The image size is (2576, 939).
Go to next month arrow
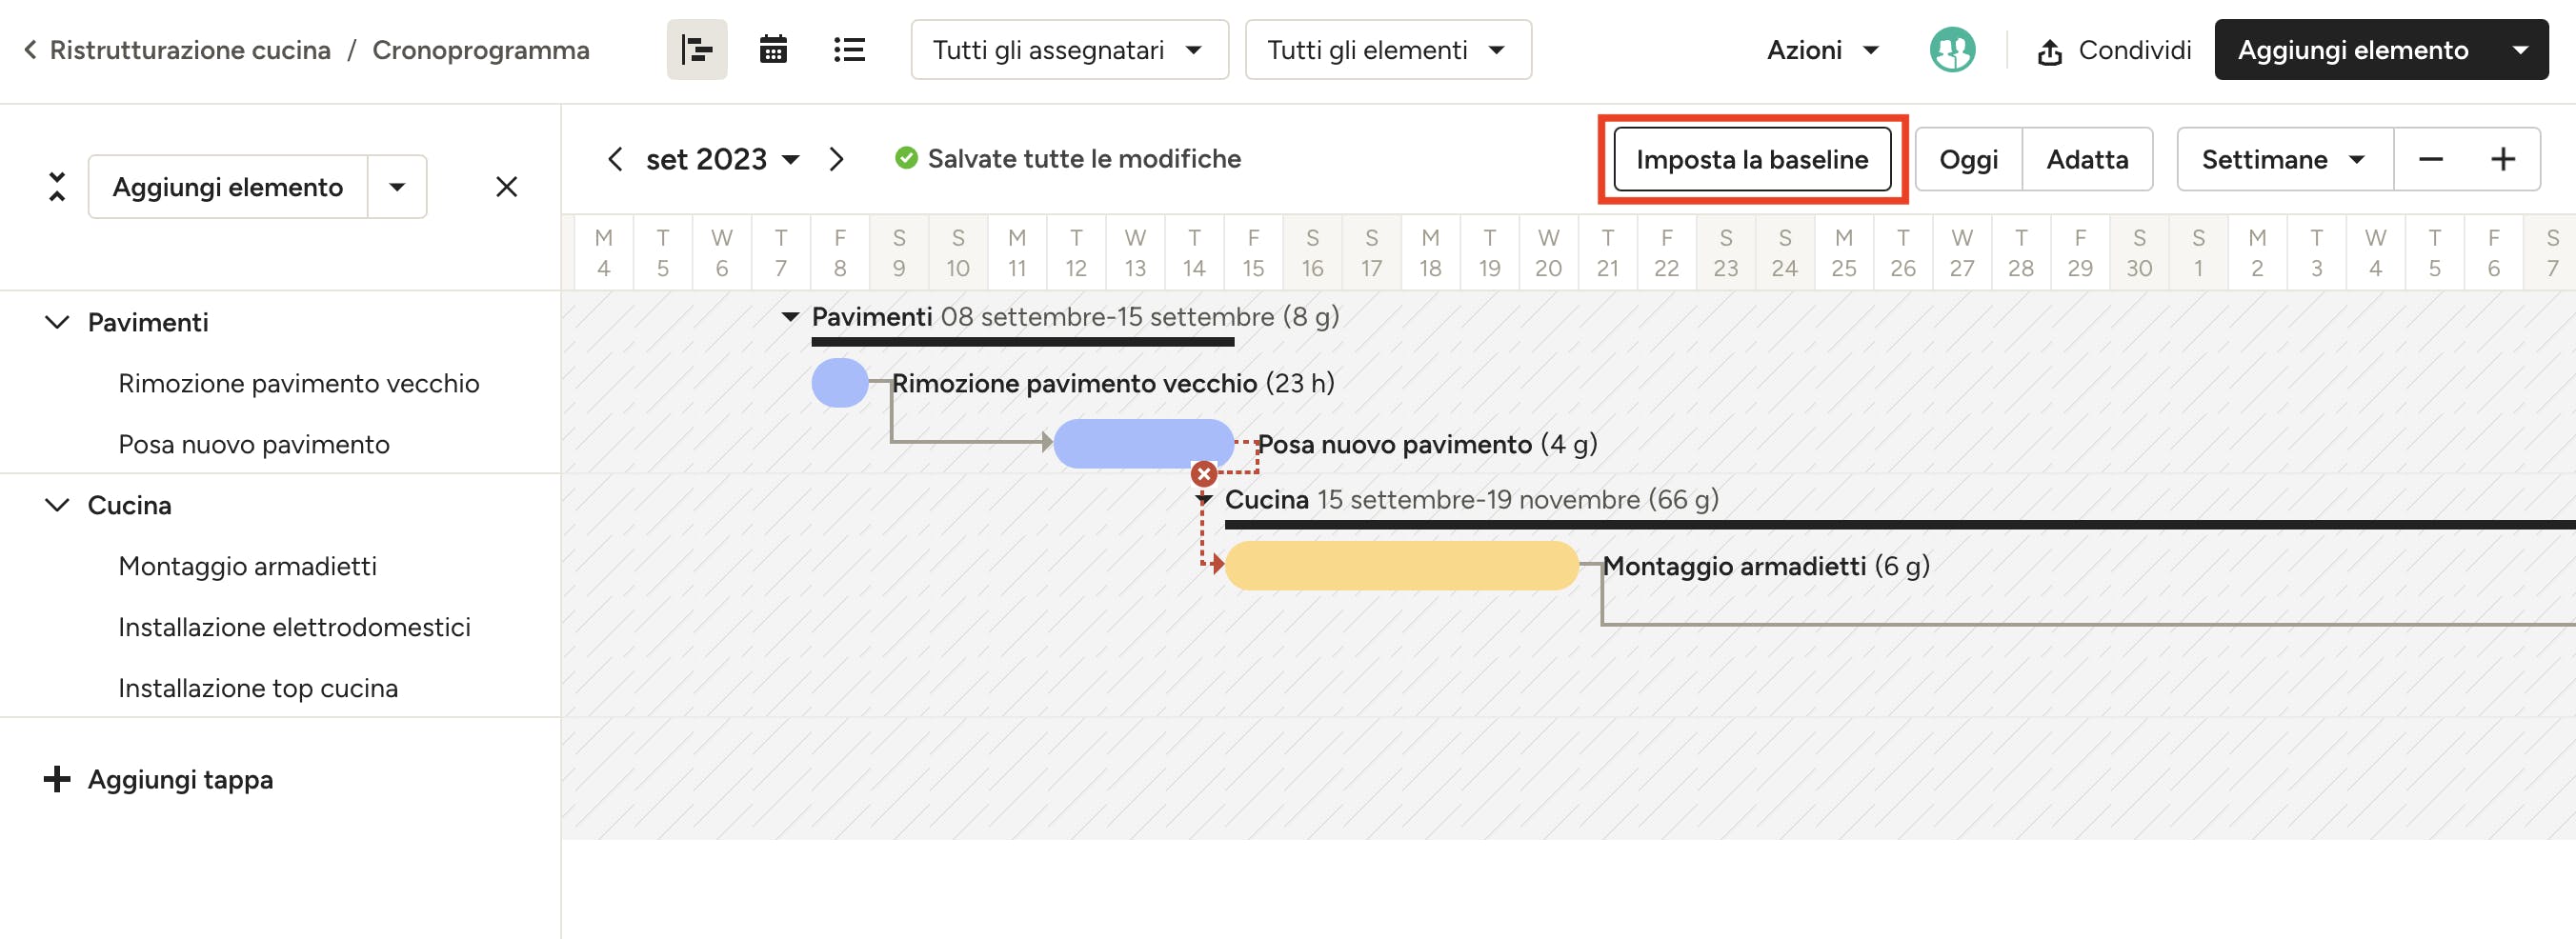coord(836,159)
